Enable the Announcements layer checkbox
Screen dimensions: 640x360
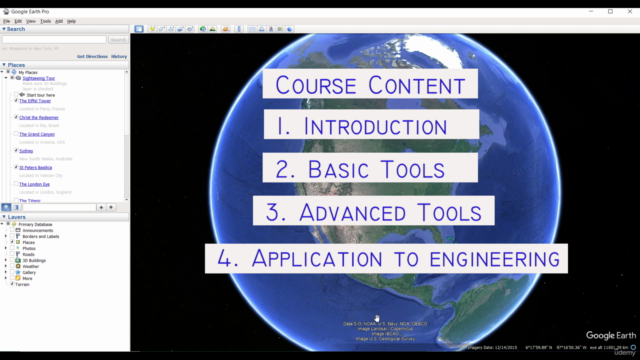click(x=12, y=230)
